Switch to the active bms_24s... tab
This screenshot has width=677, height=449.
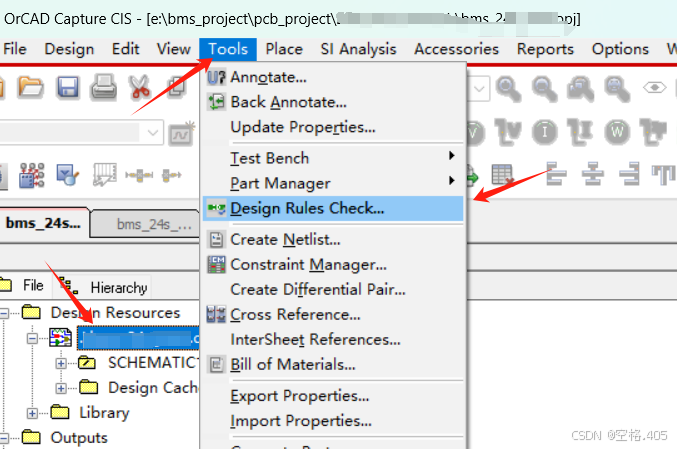tap(43, 223)
